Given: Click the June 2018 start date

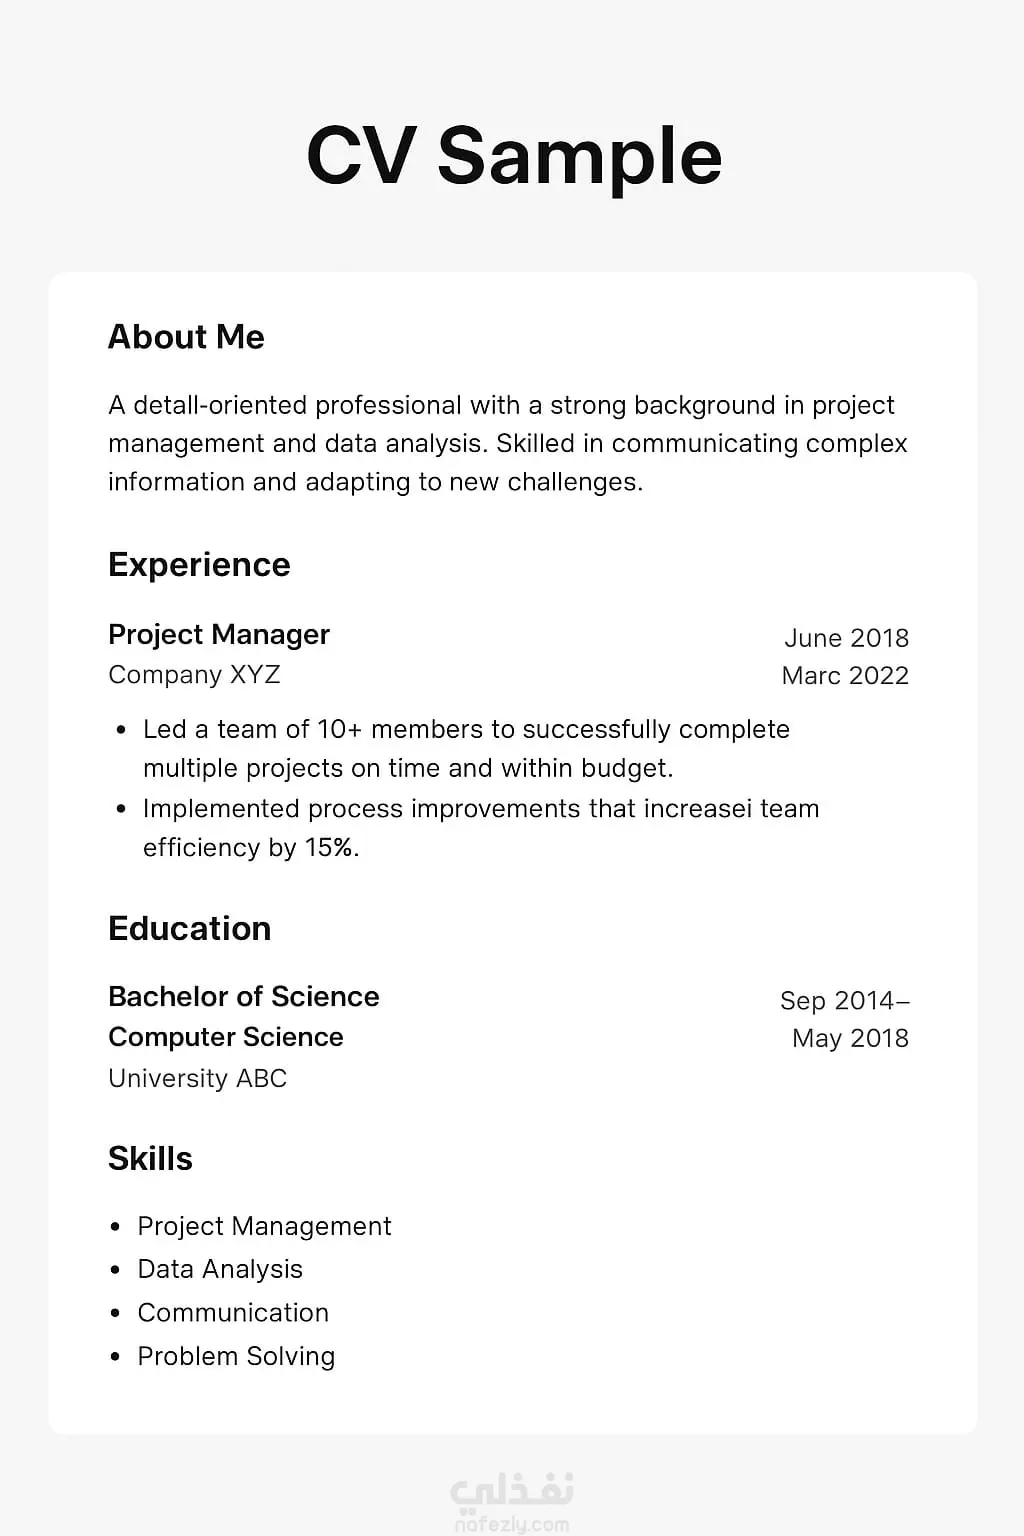Looking at the screenshot, I should pyautogui.click(x=846, y=638).
